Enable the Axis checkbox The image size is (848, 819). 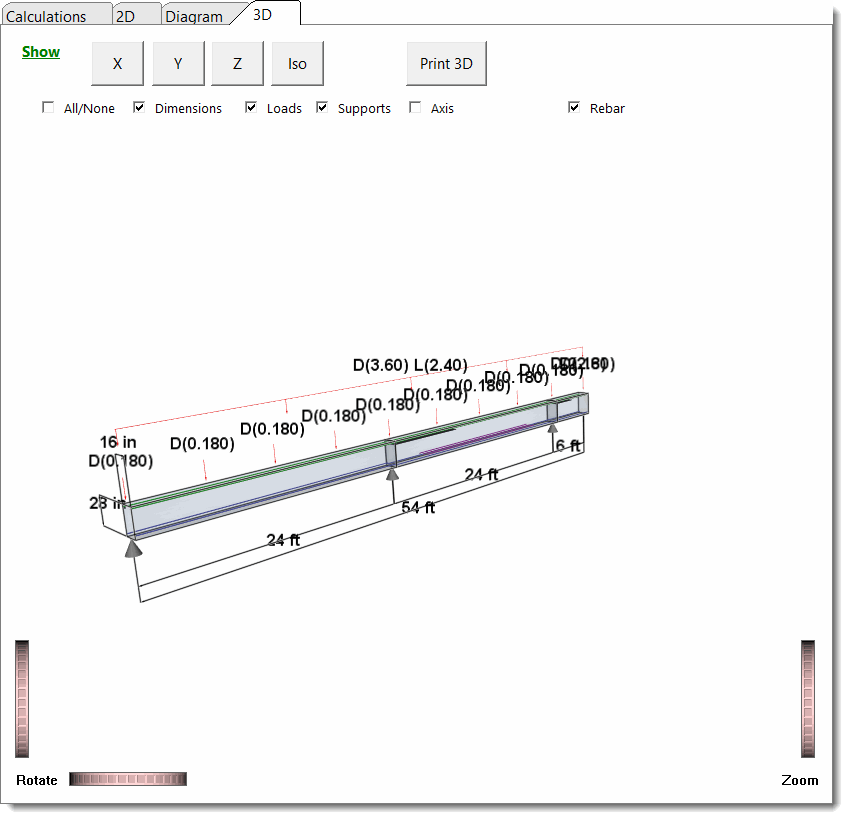coord(415,106)
